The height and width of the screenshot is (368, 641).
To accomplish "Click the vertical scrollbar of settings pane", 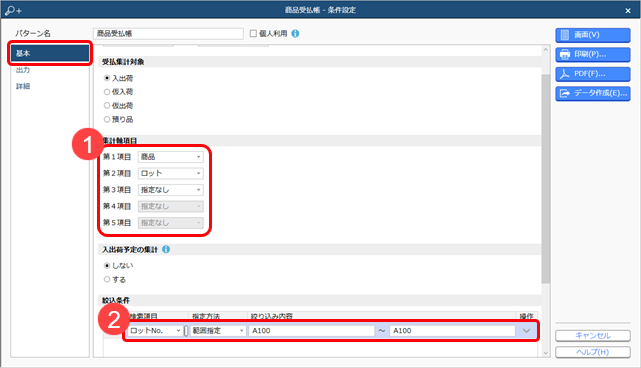I will click(x=546, y=179).
